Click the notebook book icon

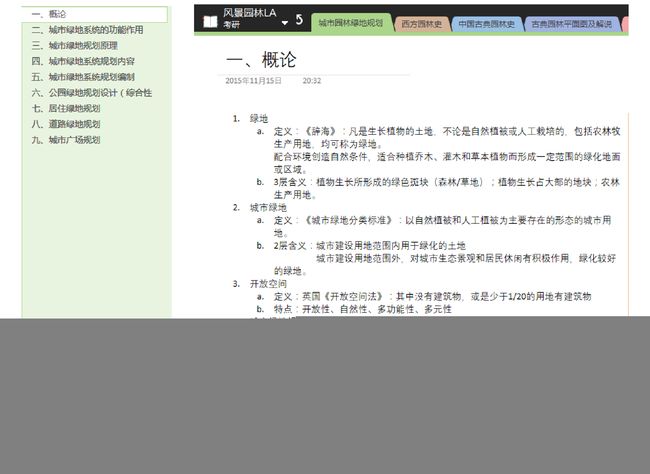210,22
